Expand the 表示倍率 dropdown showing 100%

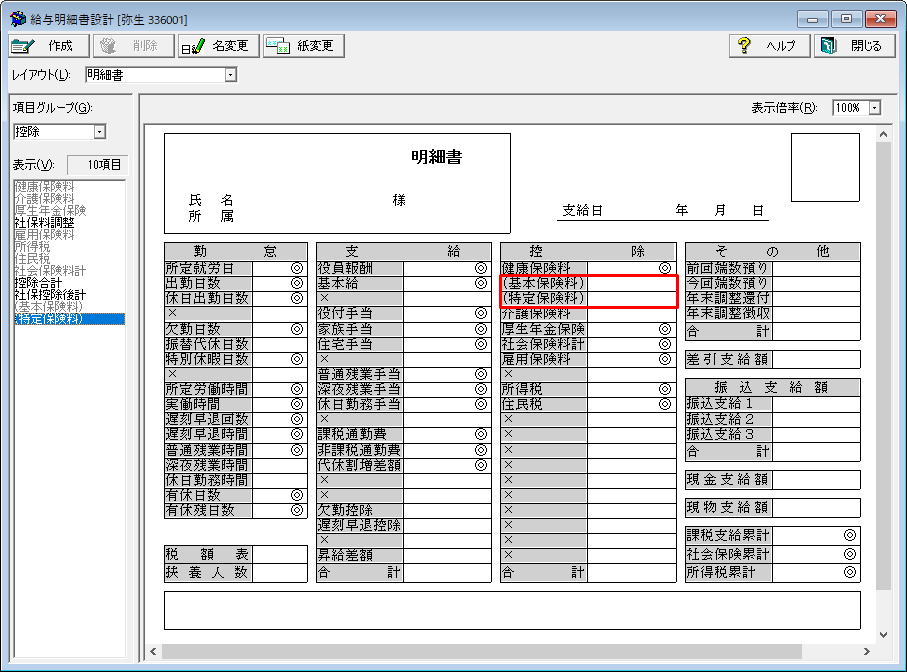click(x=875, y=108)
